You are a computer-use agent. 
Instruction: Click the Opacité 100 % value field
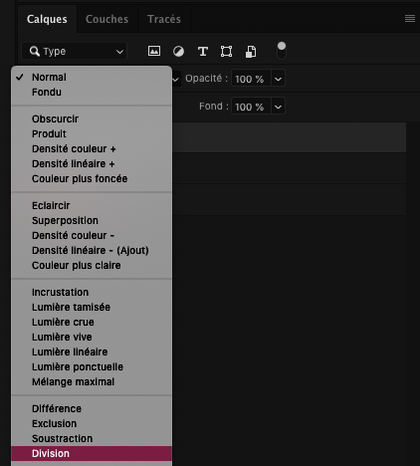pos(251,79)
